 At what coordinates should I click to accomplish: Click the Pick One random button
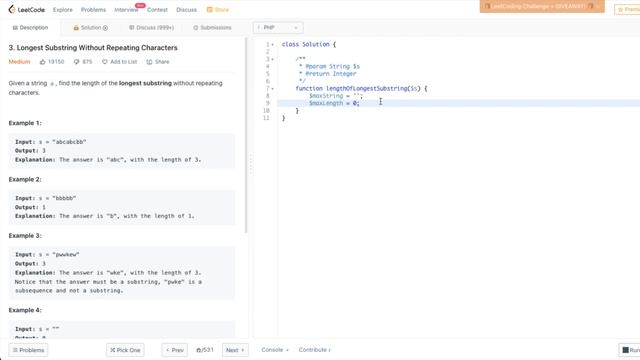125,350
